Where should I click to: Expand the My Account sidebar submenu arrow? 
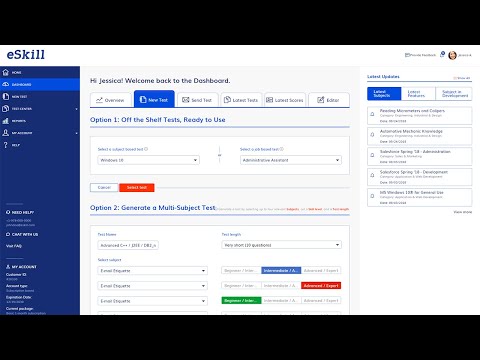tap(76, 133)
